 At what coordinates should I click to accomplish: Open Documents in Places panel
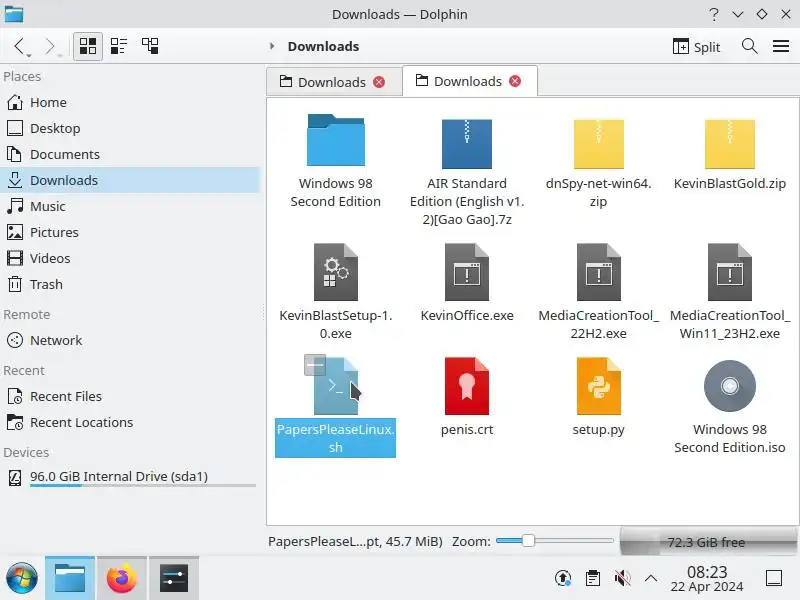[x=130, y=155]
